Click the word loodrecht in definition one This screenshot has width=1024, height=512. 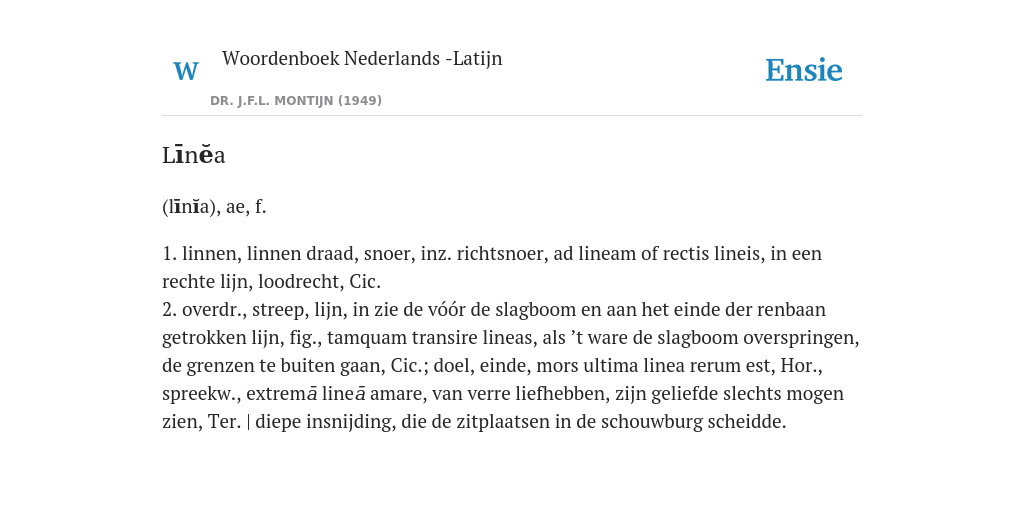(299, 281)
